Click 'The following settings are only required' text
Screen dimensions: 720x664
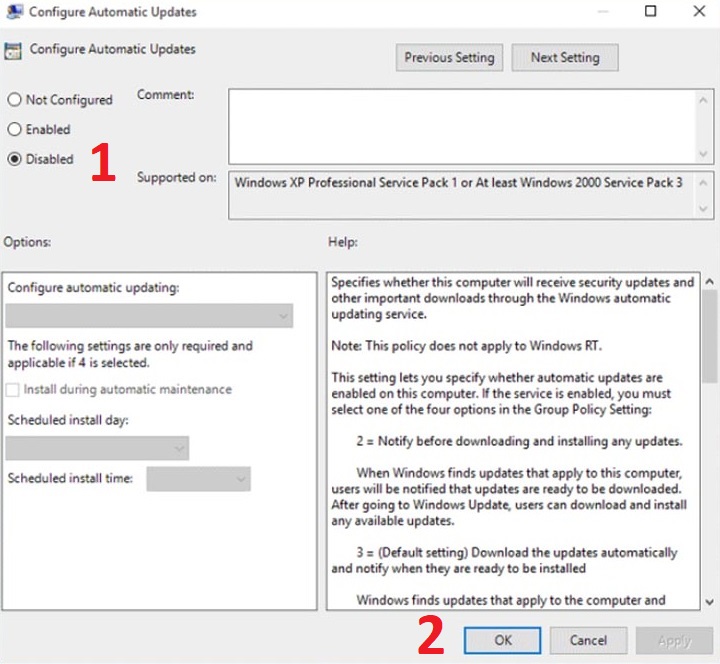pos(130,354)
